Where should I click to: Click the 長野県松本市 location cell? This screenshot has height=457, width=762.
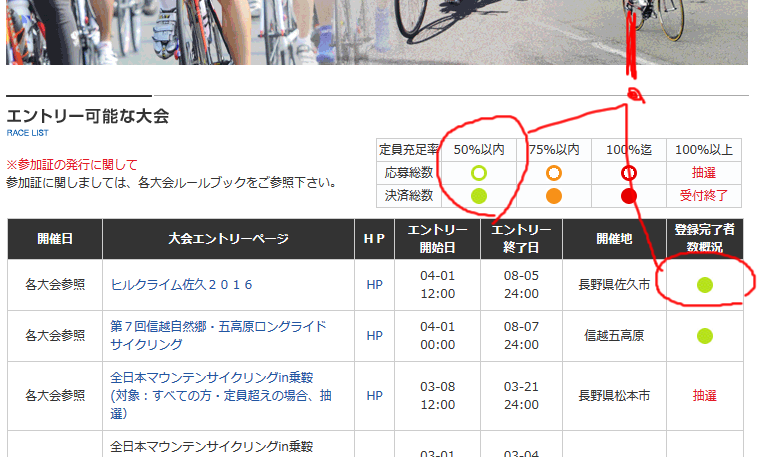[614, 396]
